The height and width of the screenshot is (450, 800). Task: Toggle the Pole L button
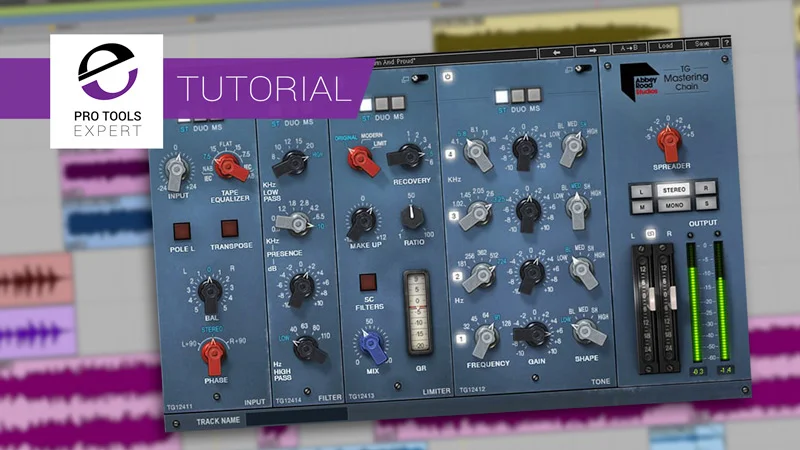pyautogui.click(x=182, y=231)
